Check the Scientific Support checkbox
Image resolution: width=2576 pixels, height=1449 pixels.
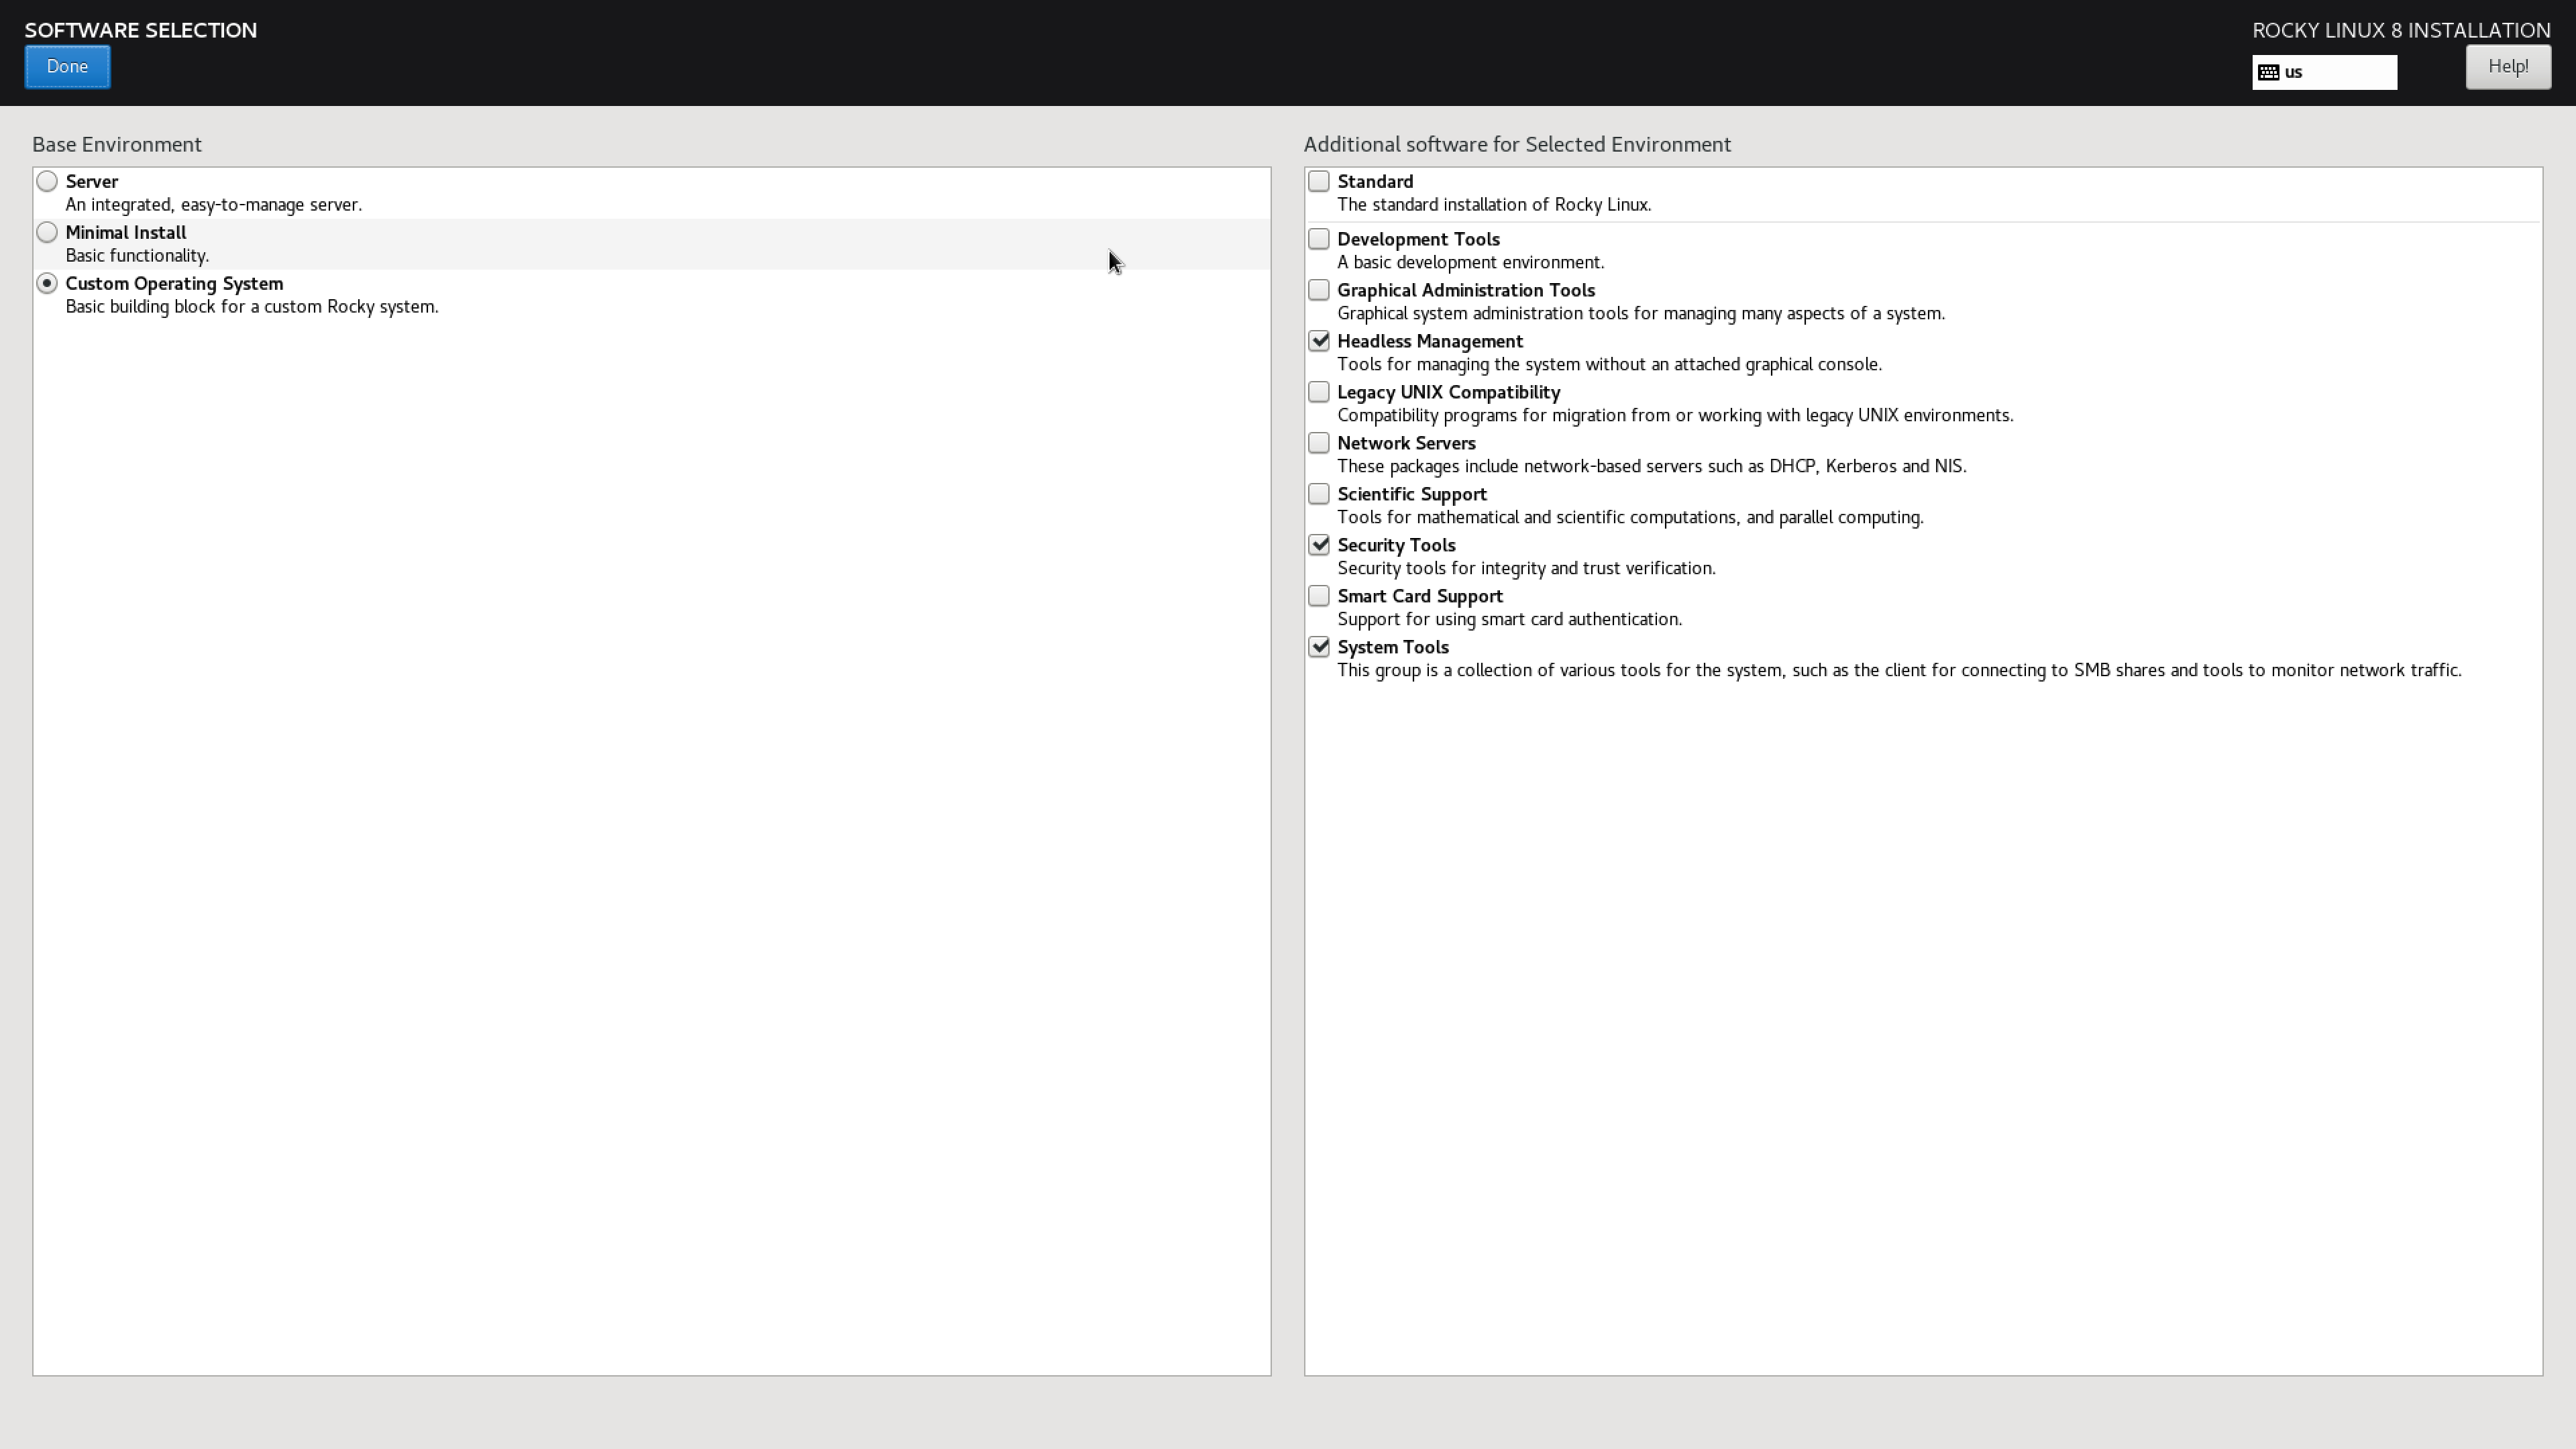1319,494
